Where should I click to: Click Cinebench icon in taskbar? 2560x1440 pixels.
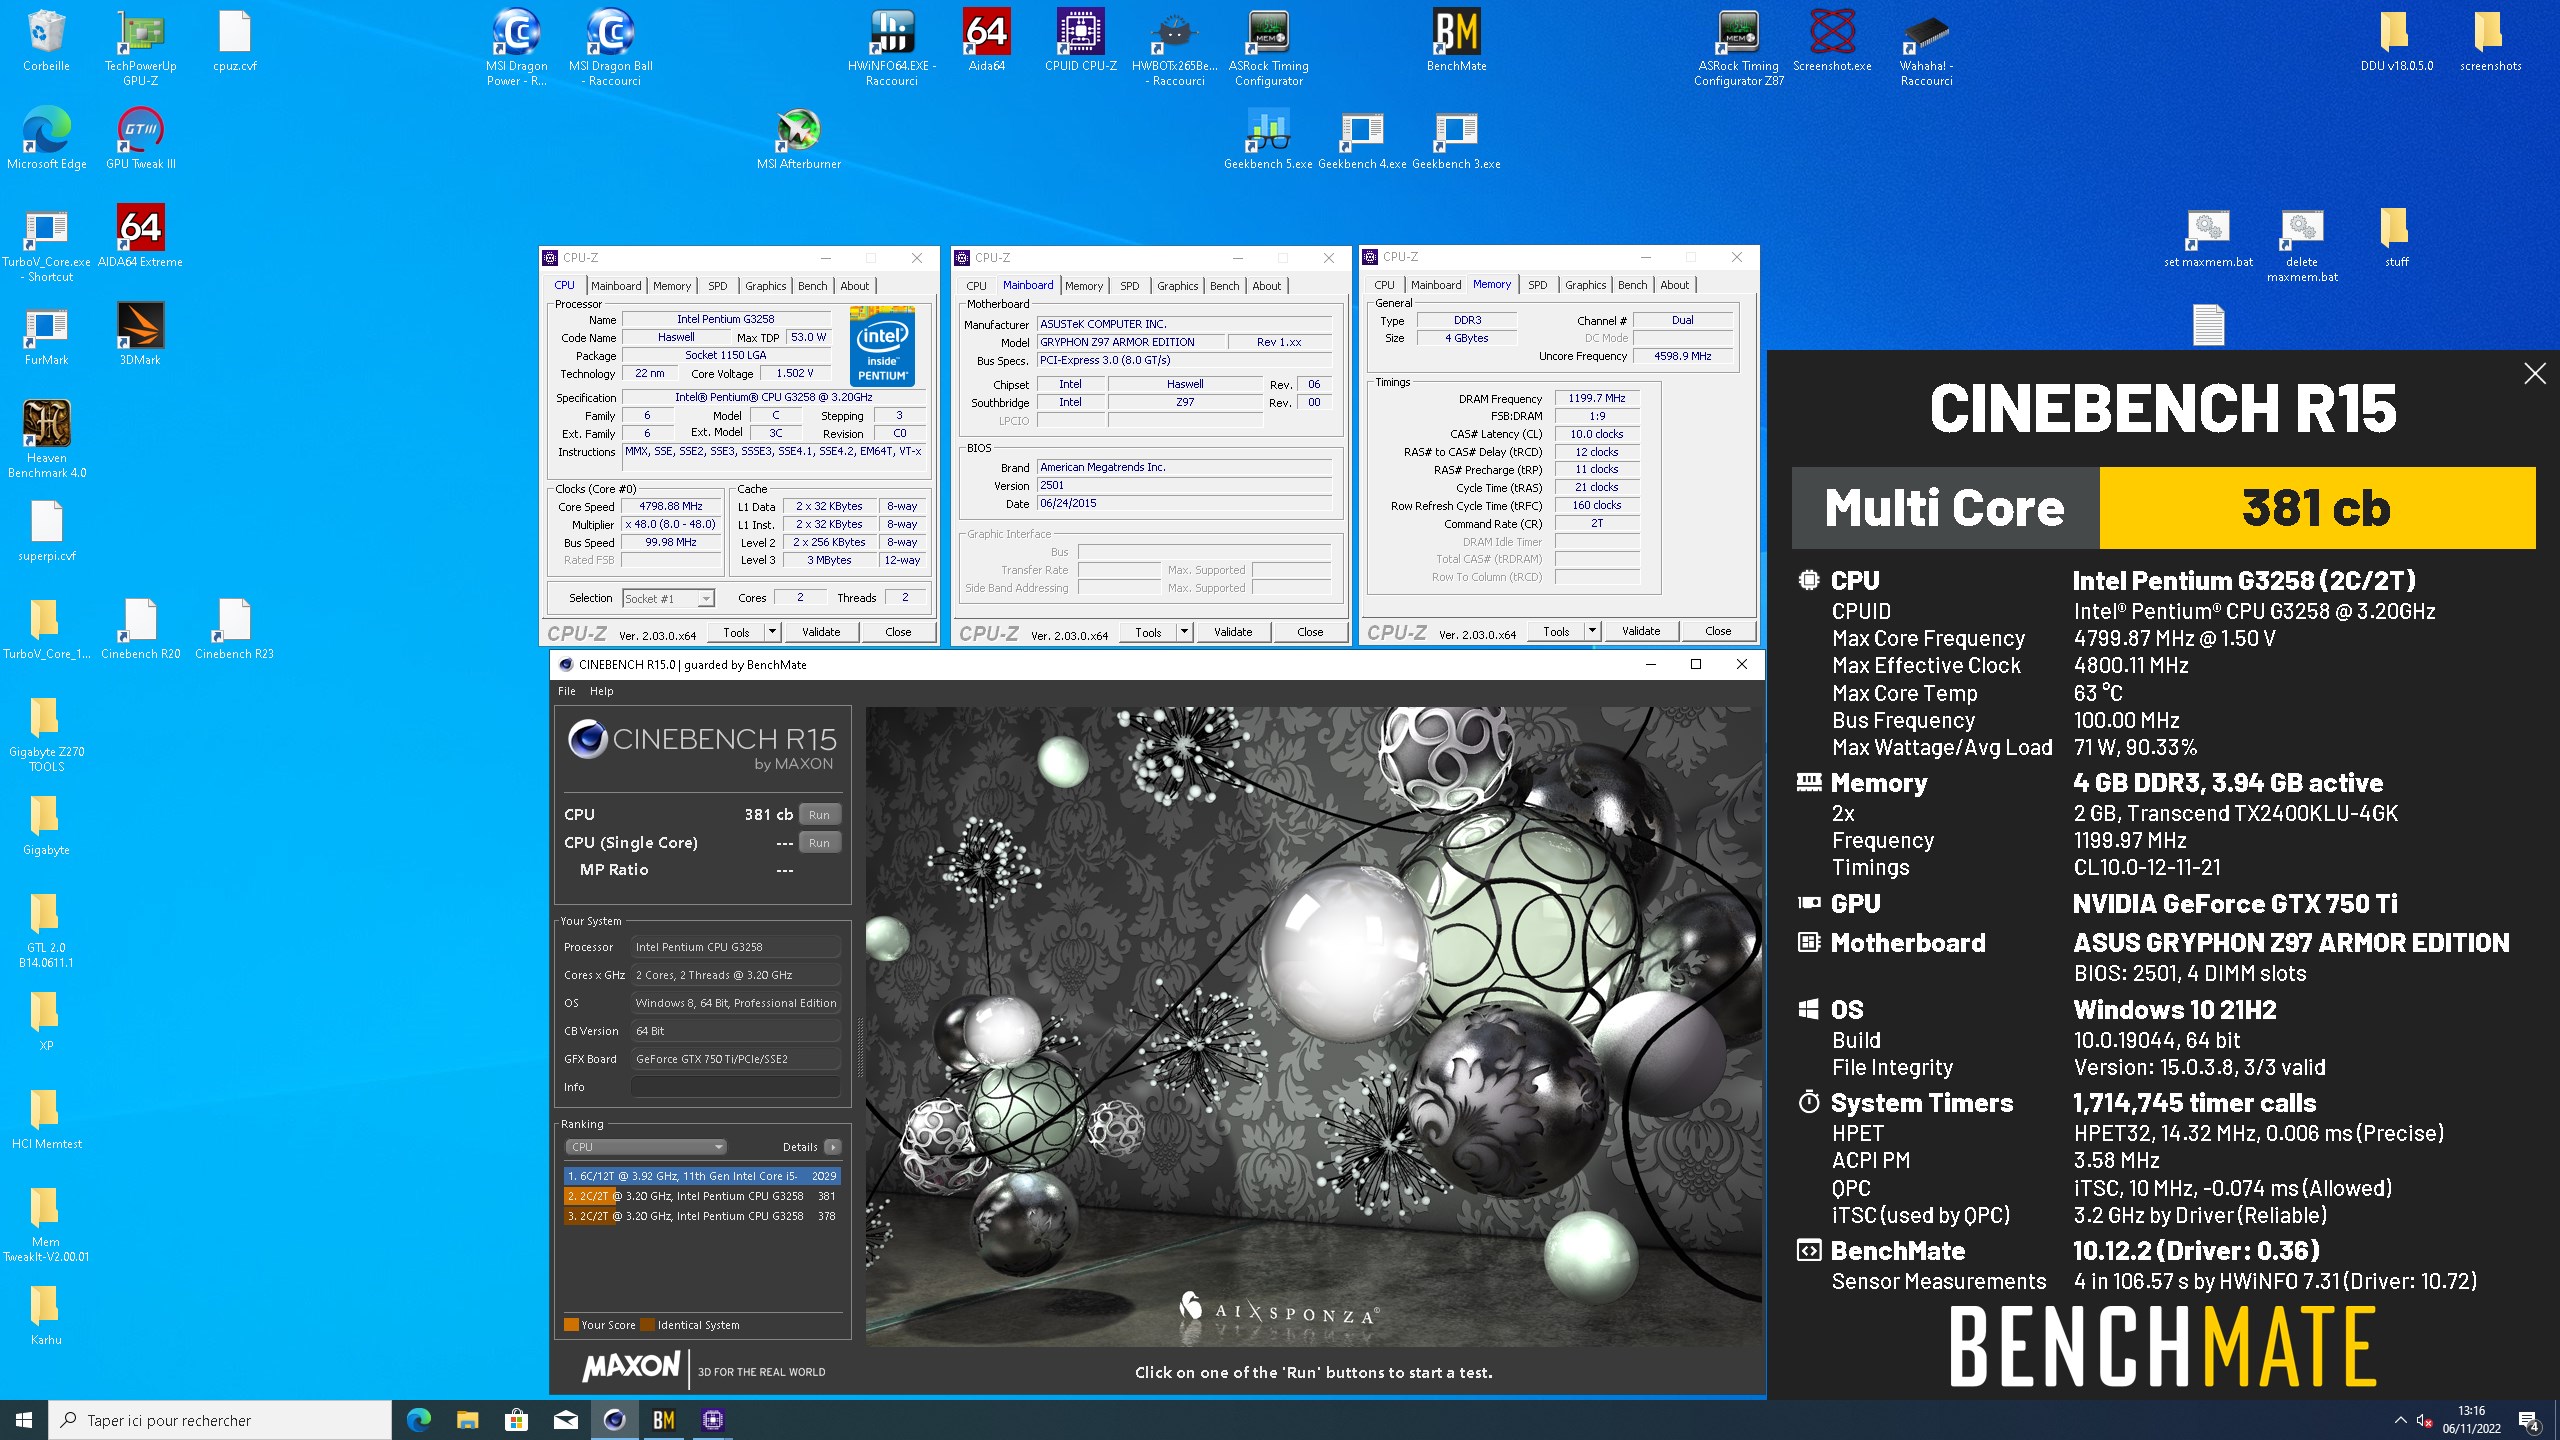[x=614, y=1419]
